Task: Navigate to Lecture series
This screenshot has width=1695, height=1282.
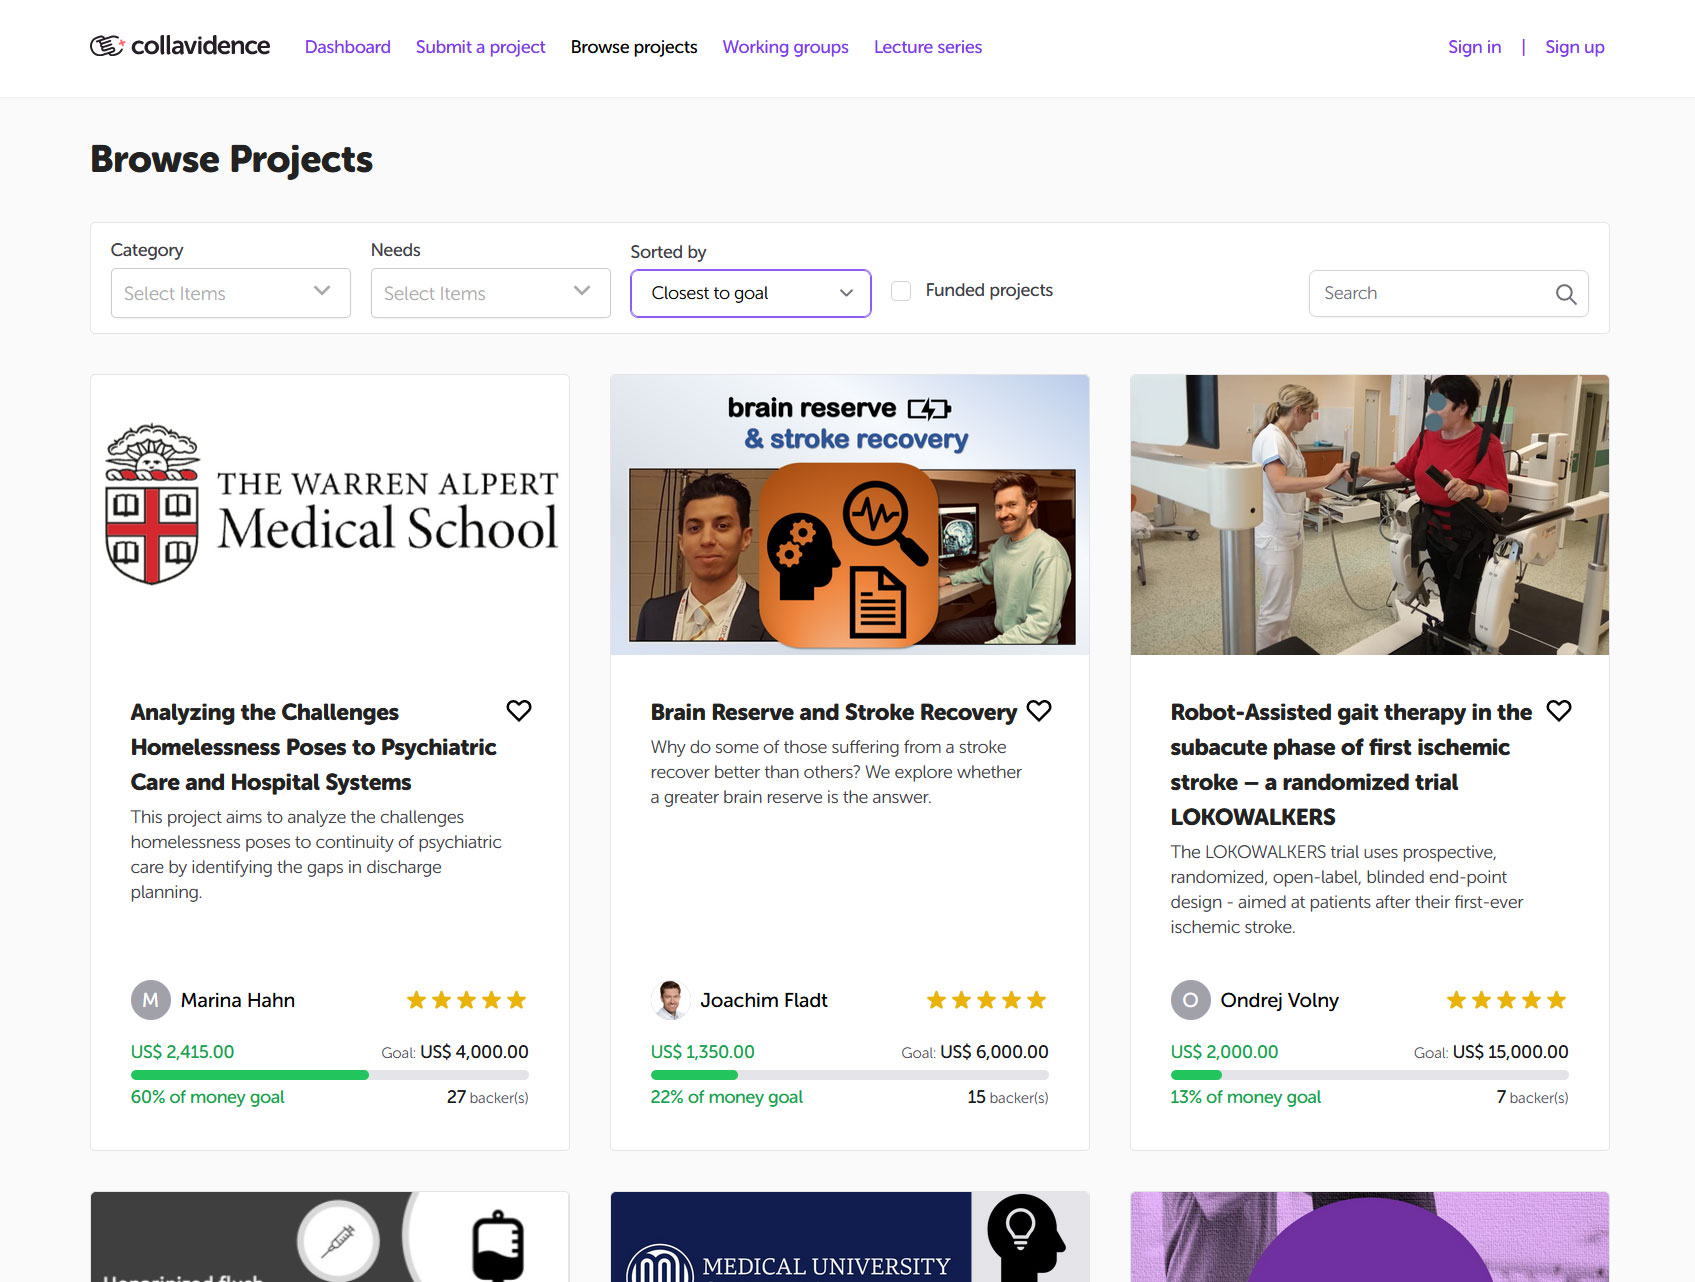Action: tap(927, 47)
